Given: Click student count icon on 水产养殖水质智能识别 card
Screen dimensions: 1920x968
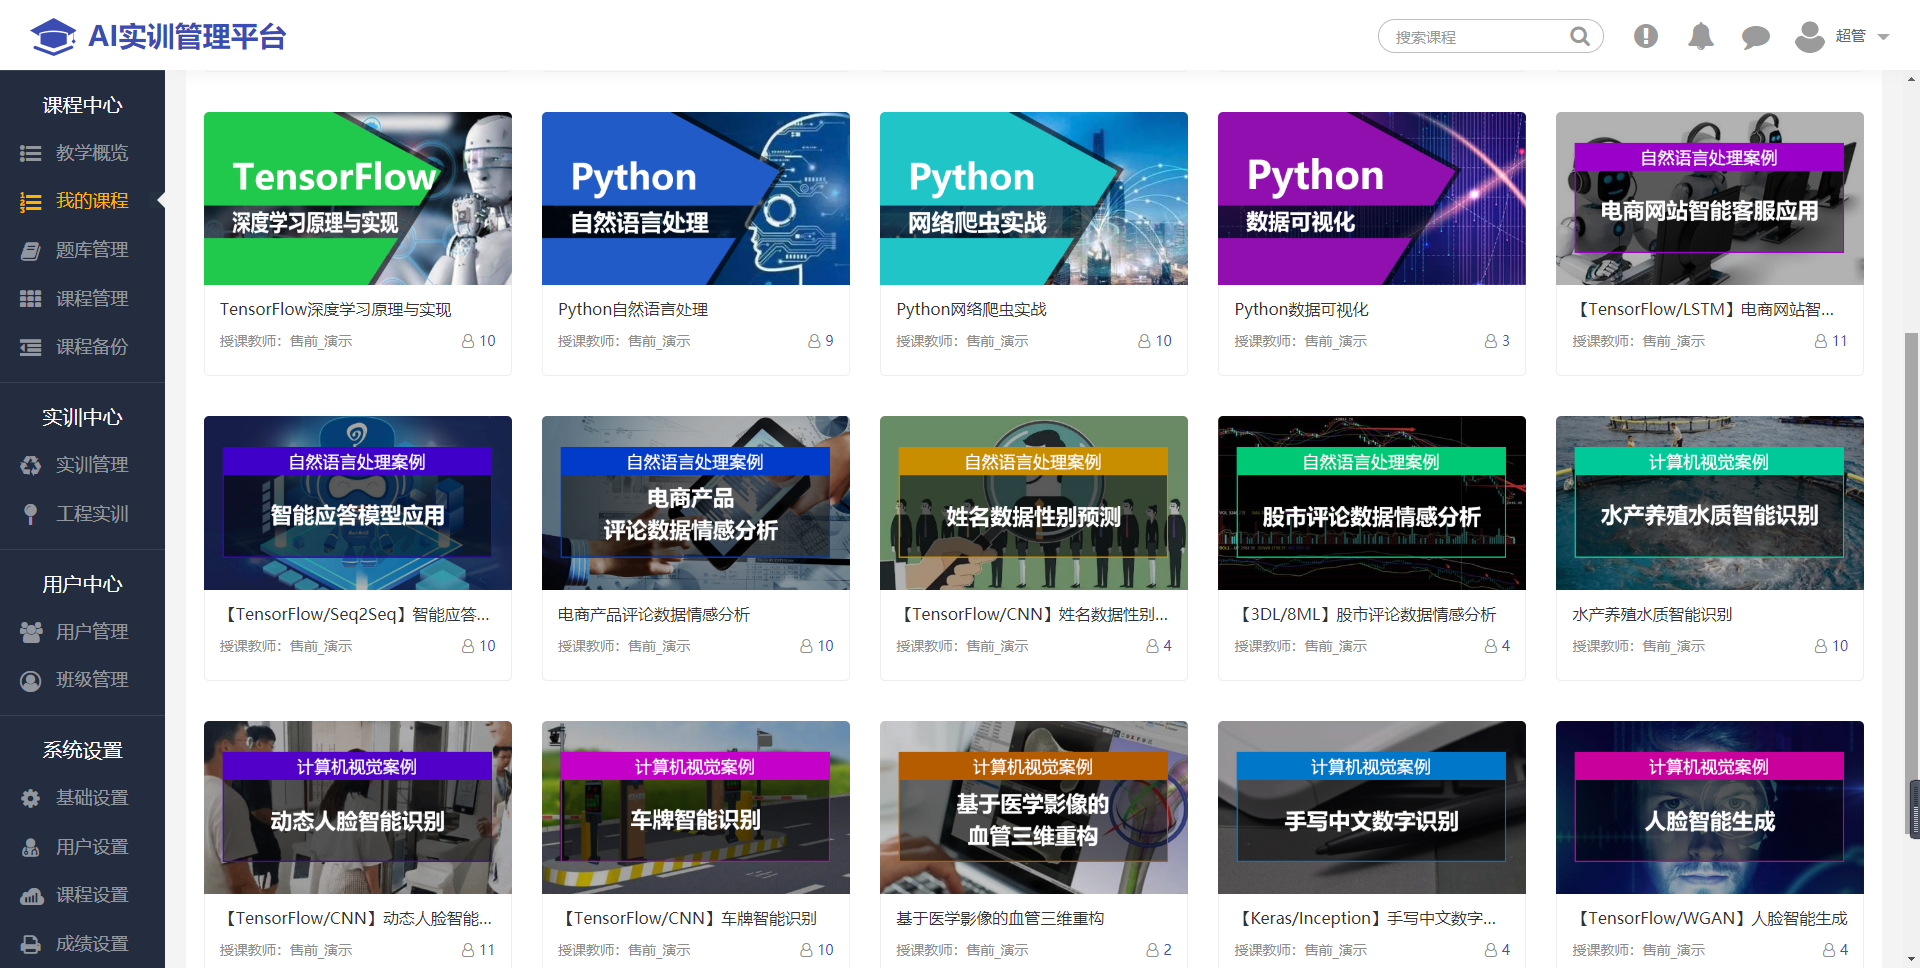Looking at the screenshot, I should [1820, 646].
